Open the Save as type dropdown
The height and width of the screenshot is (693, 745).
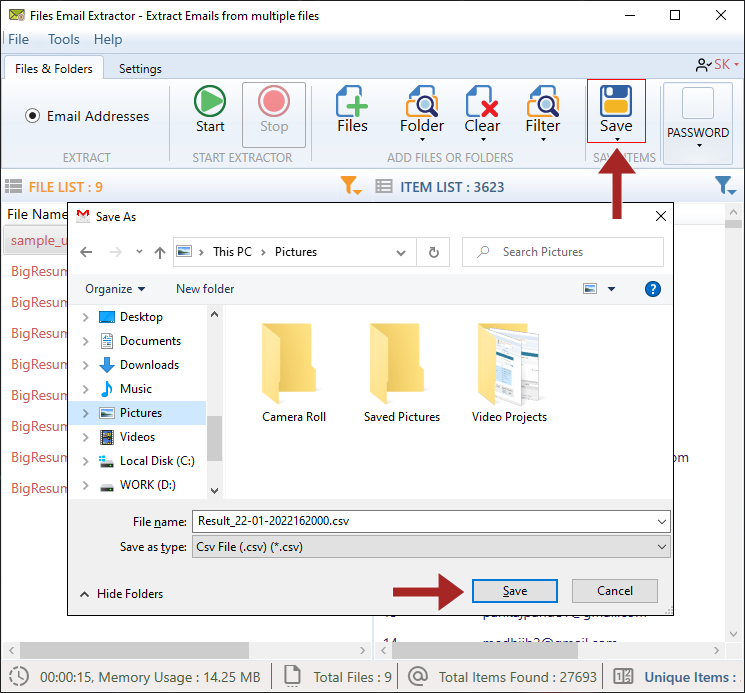[661, 547]
